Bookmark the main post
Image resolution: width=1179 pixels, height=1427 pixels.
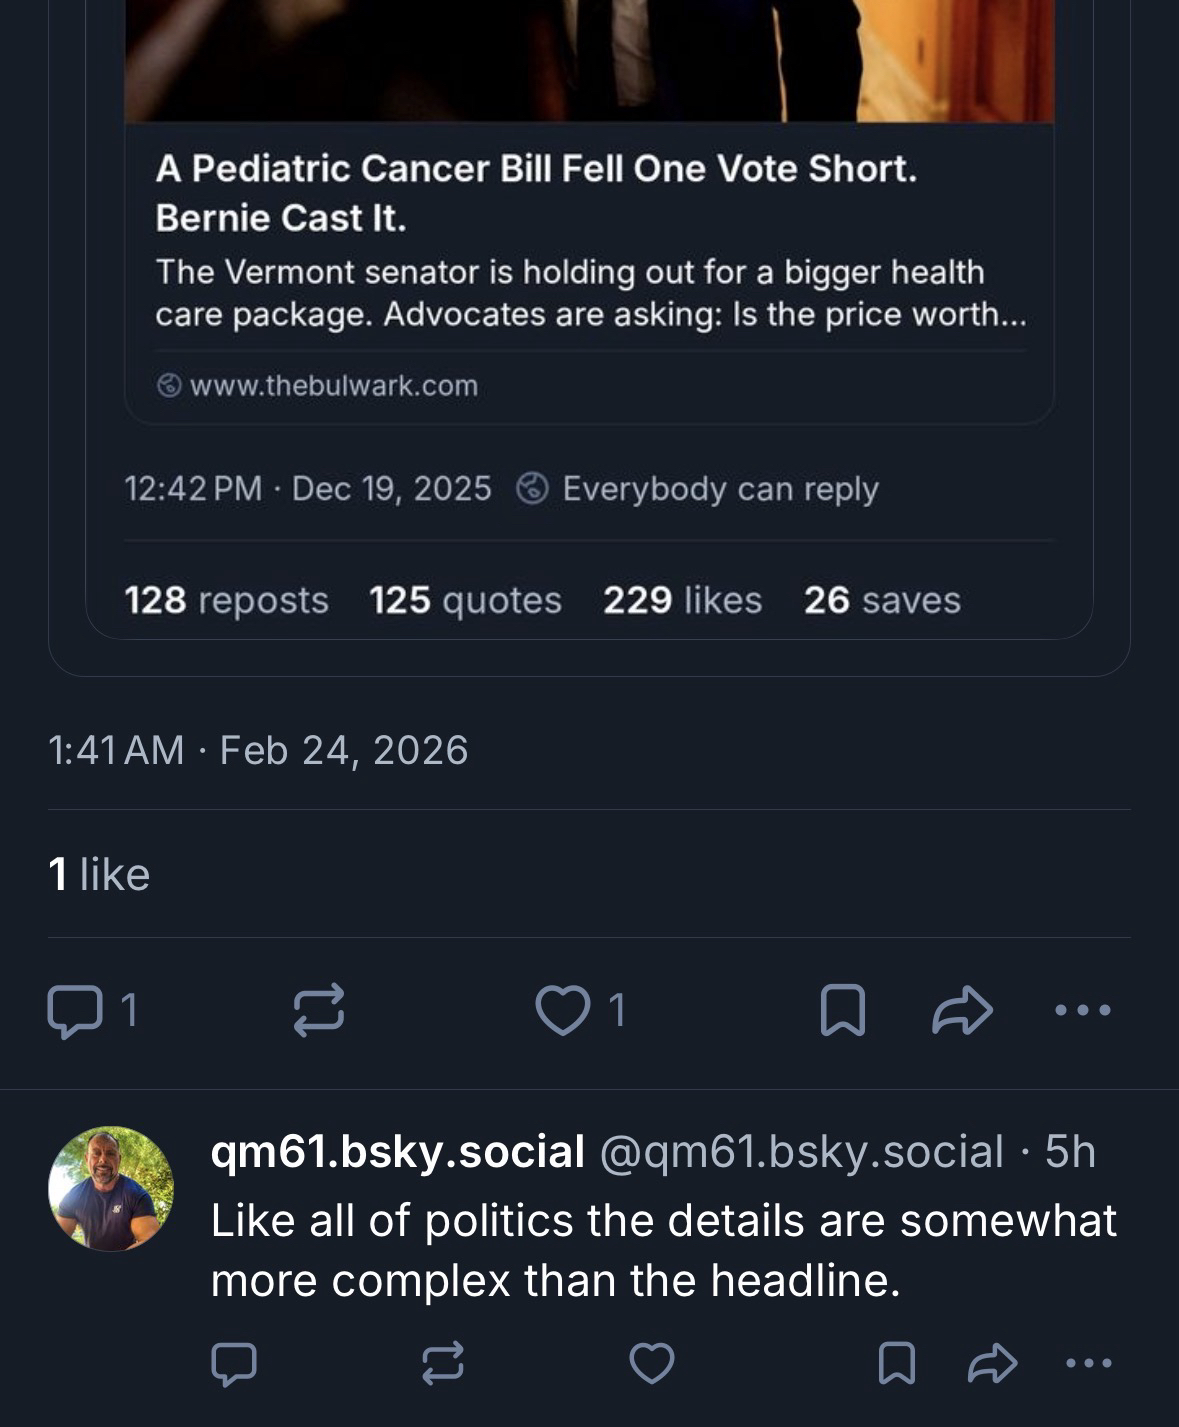pos(842,1010)
